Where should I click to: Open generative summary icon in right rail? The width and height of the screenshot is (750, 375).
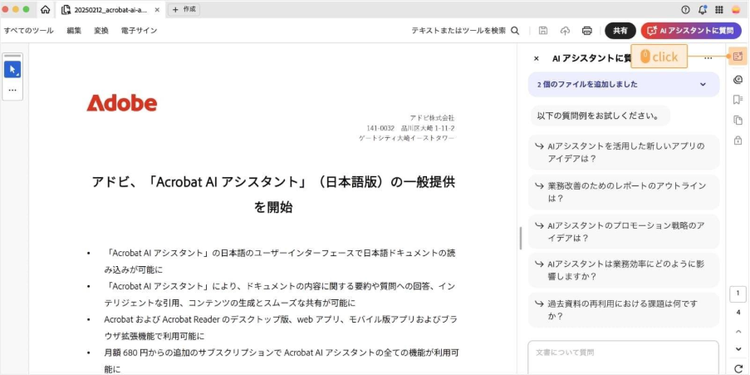point(738,80)
